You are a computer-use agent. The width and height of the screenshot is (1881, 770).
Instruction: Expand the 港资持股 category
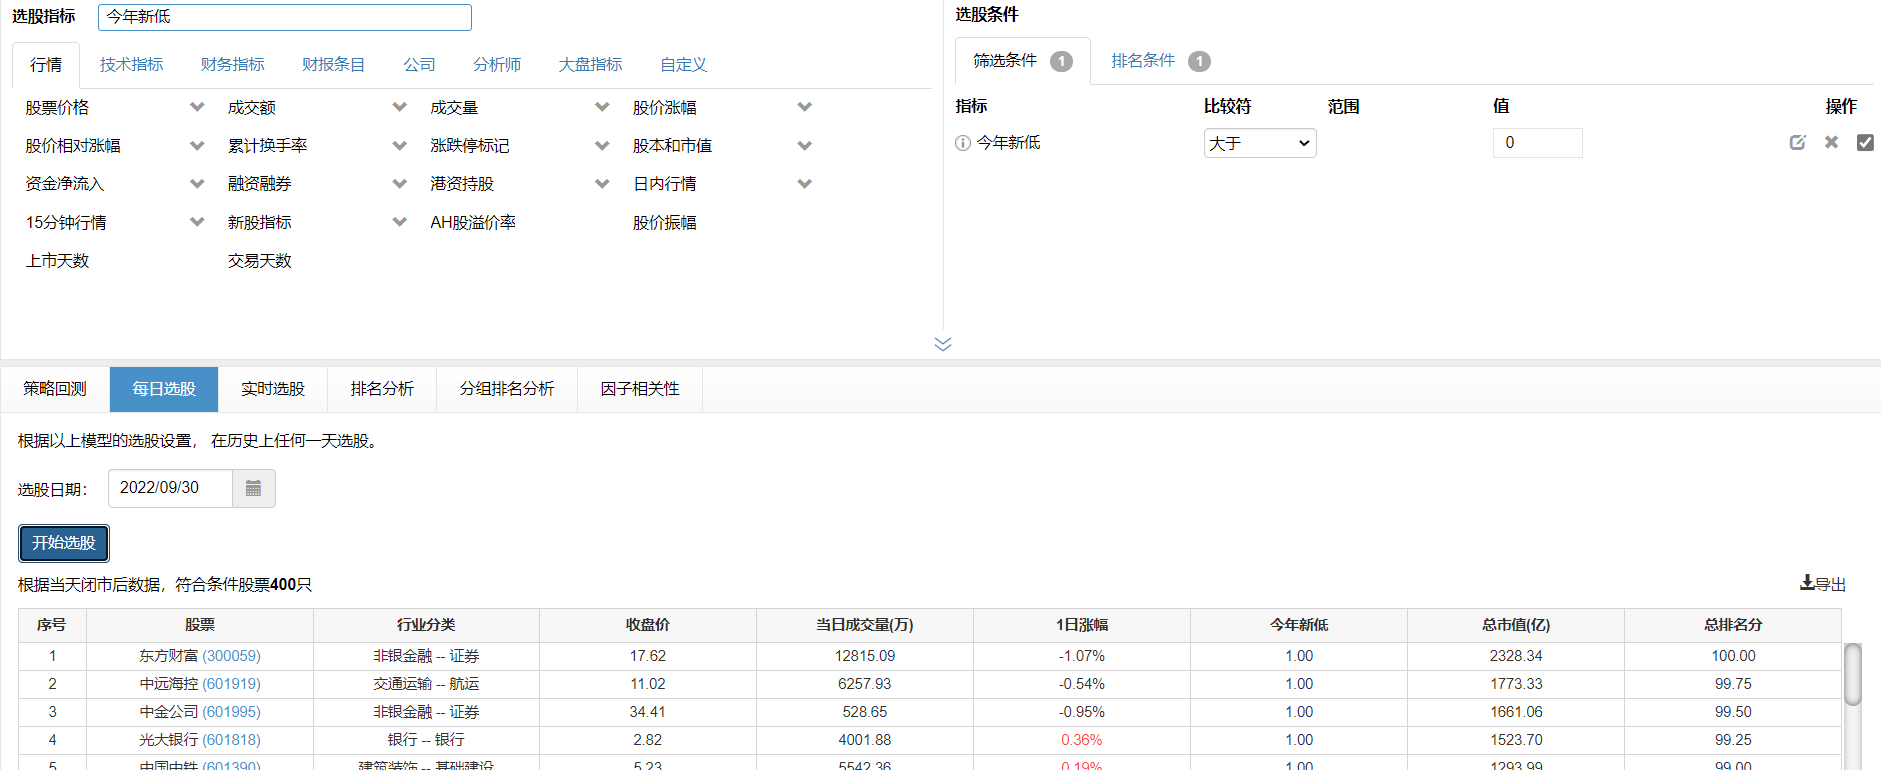(602, 184)
